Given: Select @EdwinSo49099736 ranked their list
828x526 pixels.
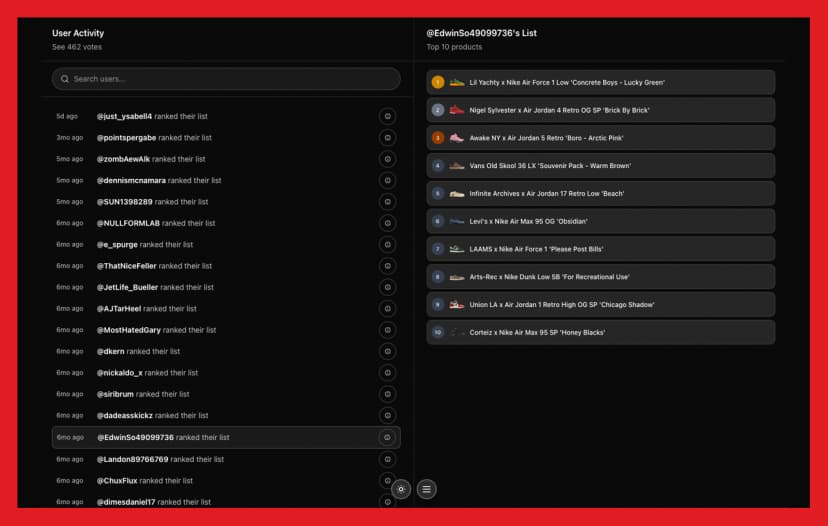Looking at the screenshot, I should pyautogui.click(x=226, y=437).
